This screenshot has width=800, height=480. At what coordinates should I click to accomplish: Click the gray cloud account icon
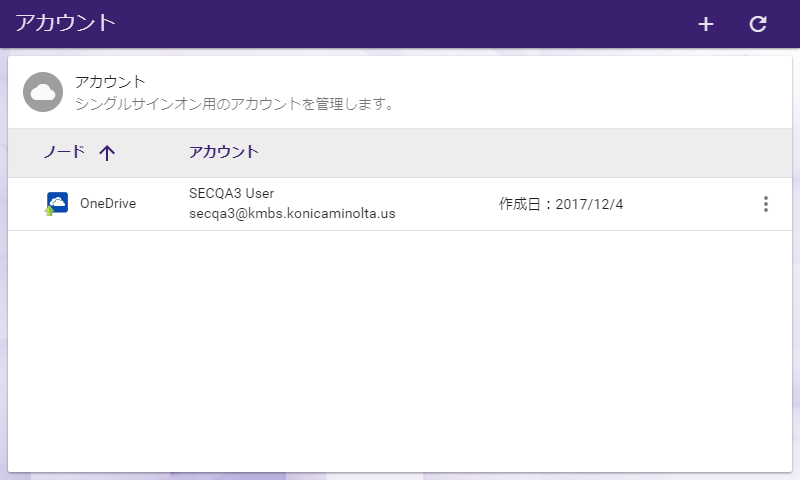[x=43, y=92]
